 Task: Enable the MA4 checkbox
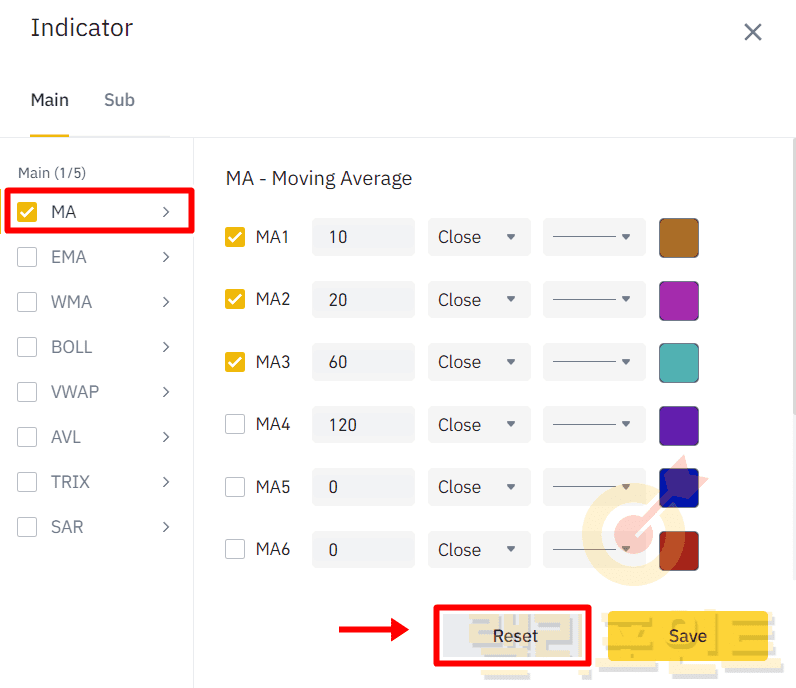pos(235,424)
